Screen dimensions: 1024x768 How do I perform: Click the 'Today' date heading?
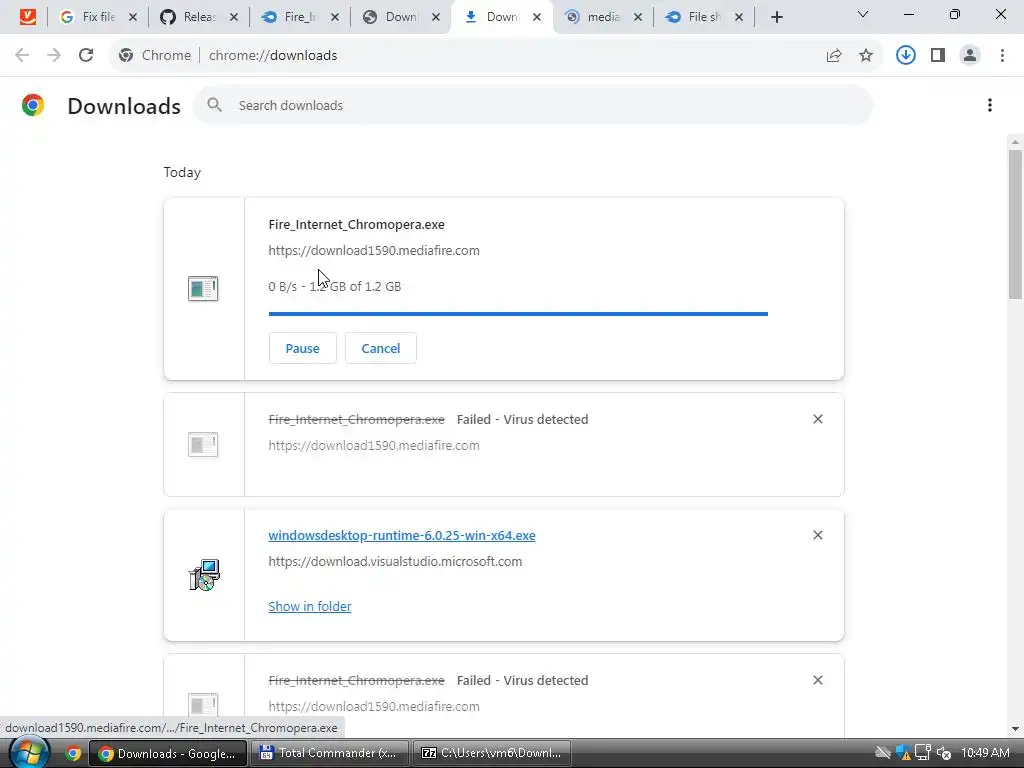[182, 172]
